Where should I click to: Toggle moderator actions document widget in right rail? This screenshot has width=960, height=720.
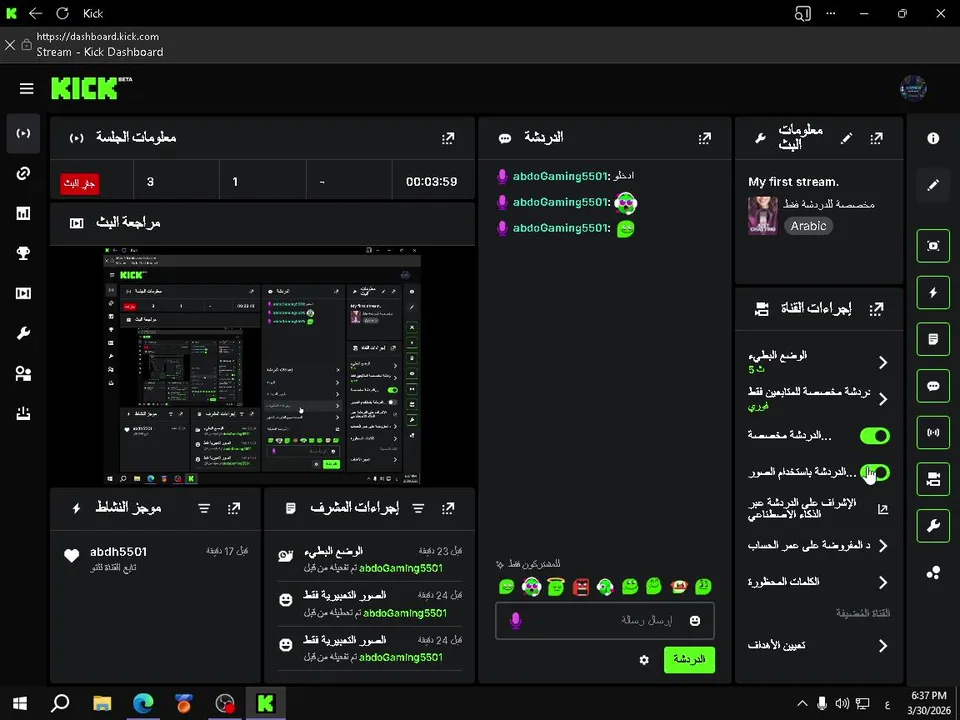coord(933,339)
